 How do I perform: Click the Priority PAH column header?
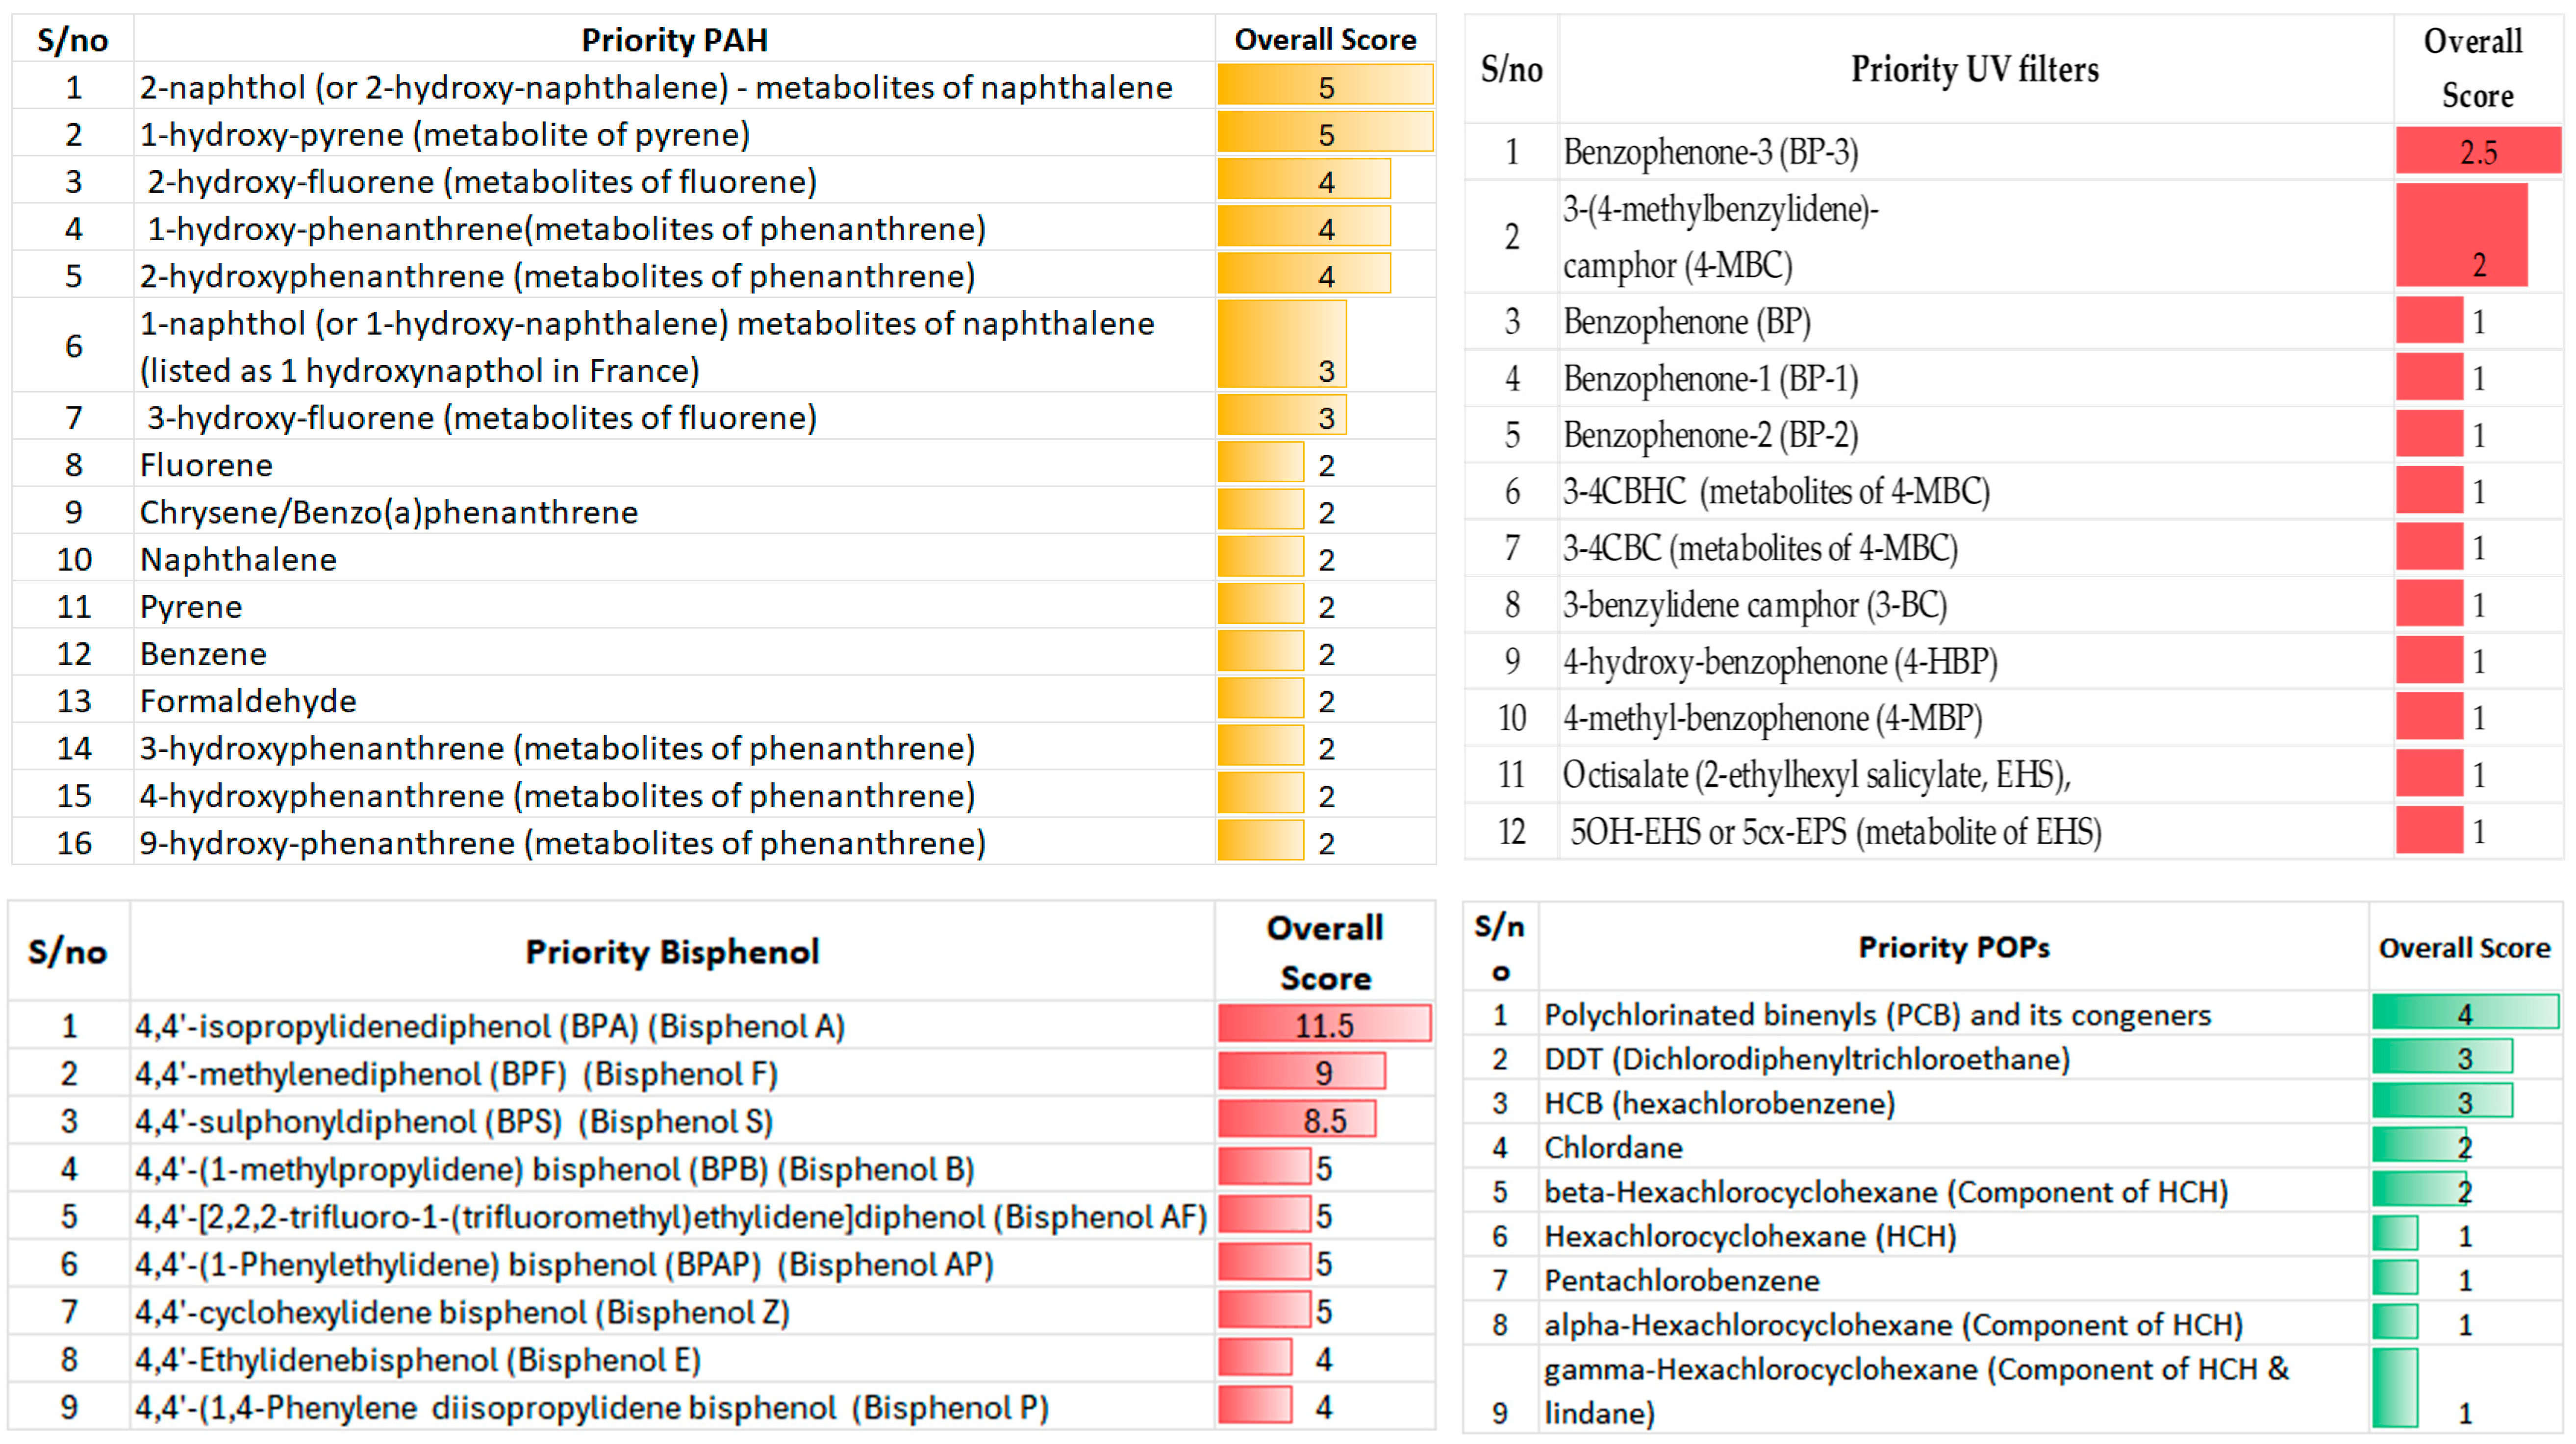tap(674, 40)
